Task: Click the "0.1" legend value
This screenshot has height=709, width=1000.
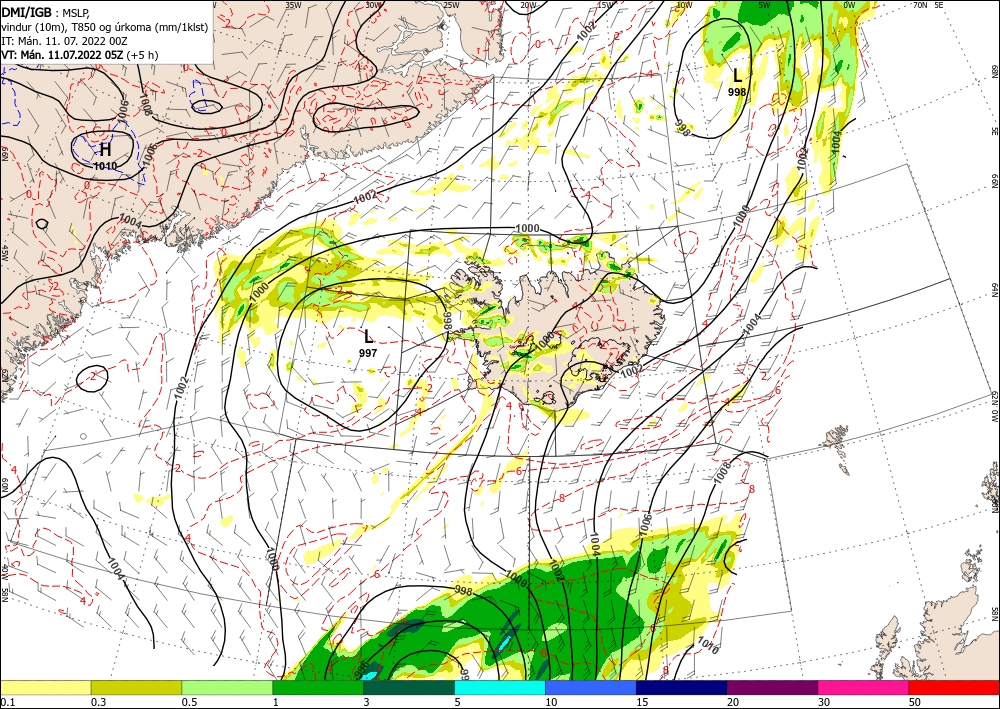Action: (7, 702)
